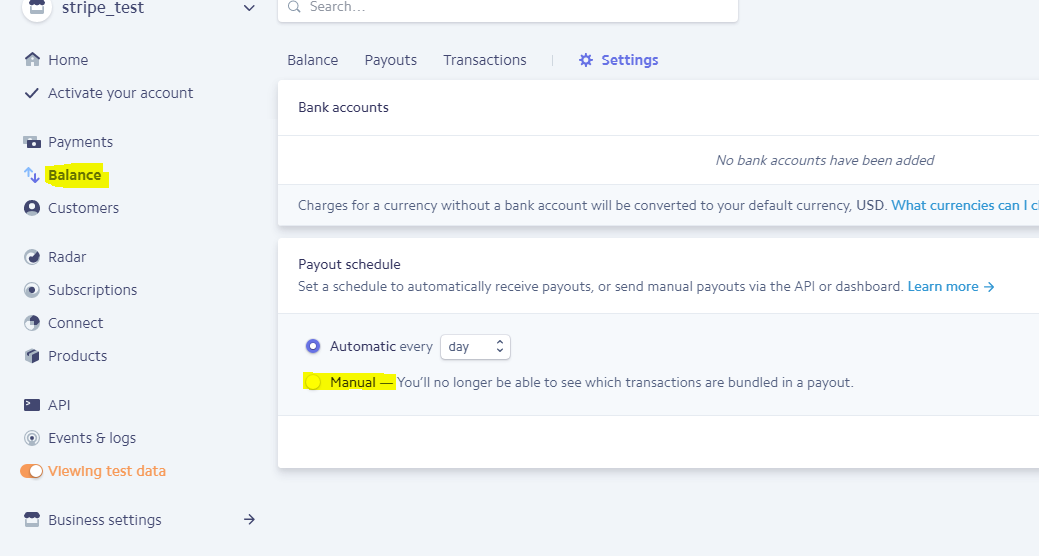
Task: Open the Events & logs icon
Action: point(32,438)
